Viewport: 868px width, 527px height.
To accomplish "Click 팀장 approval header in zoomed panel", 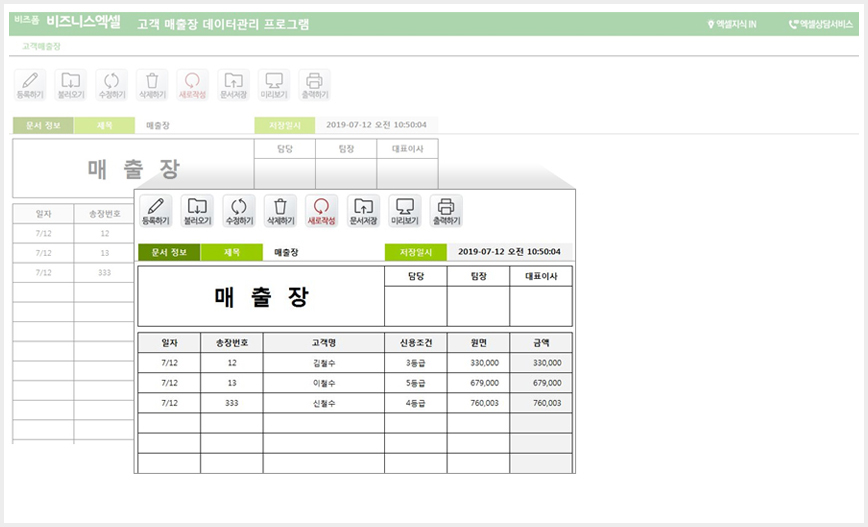I will tap(478, 276).
